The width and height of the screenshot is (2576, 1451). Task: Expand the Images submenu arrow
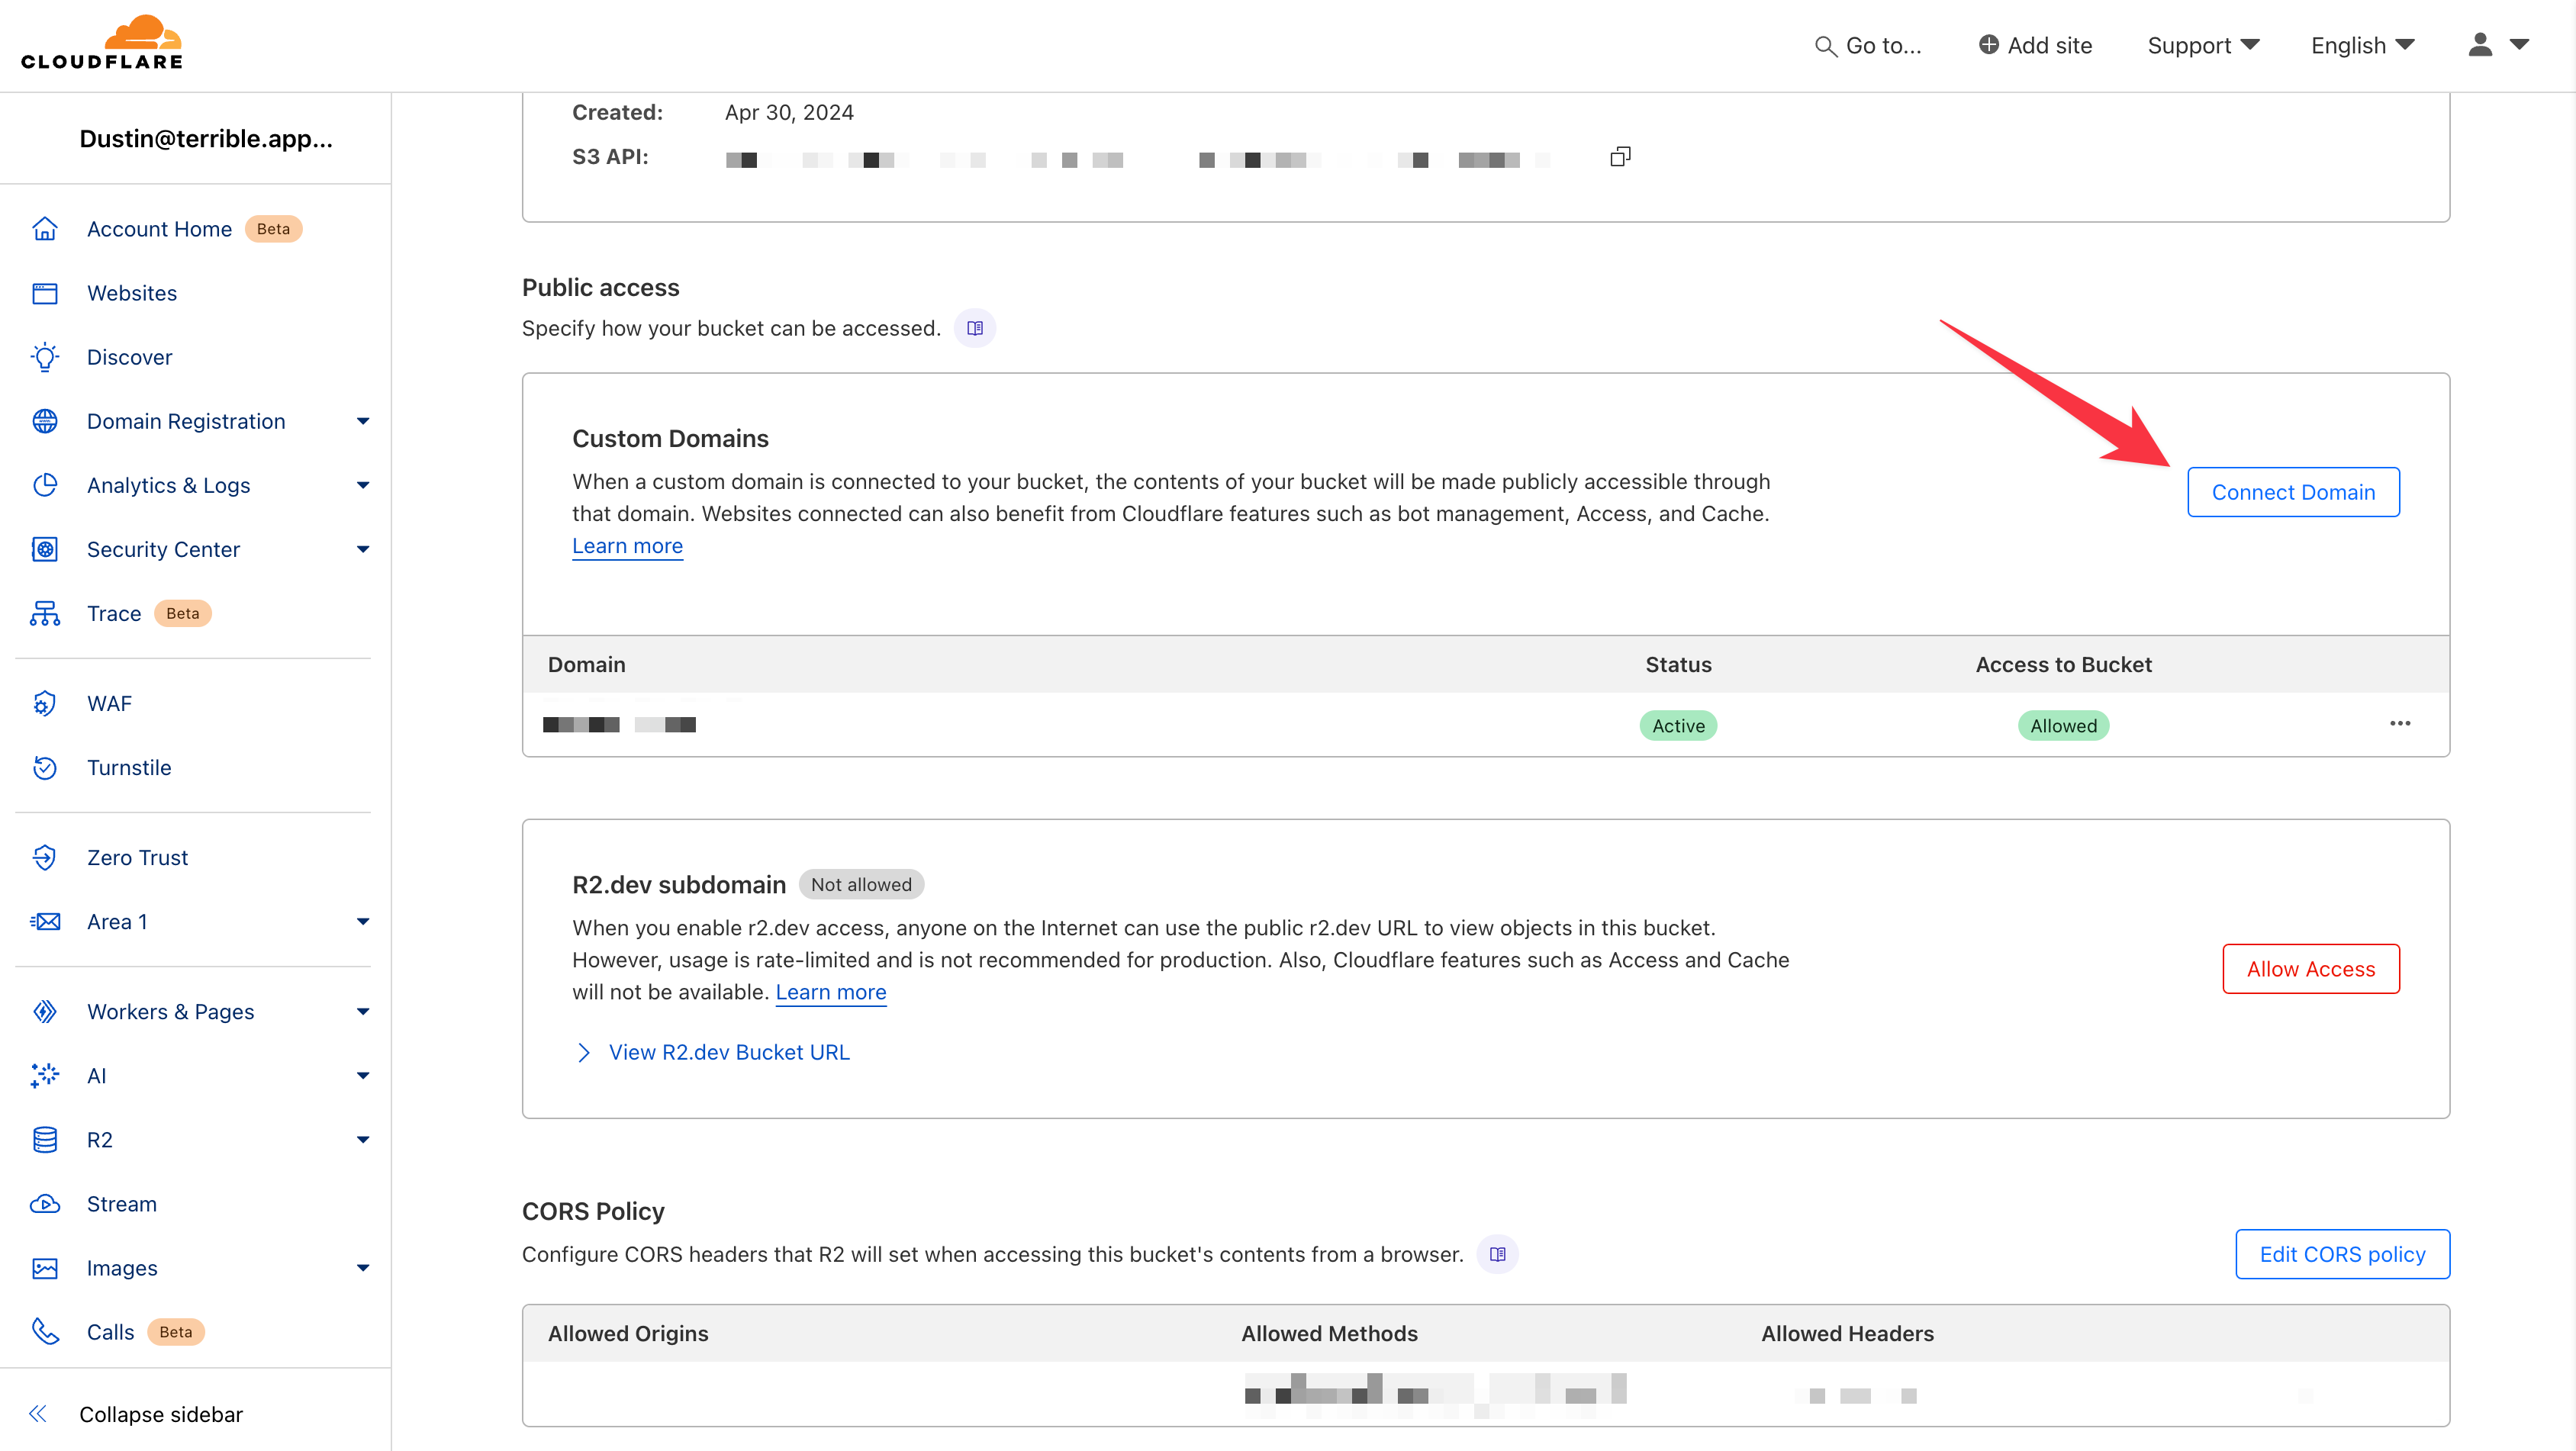point(363,1267)
